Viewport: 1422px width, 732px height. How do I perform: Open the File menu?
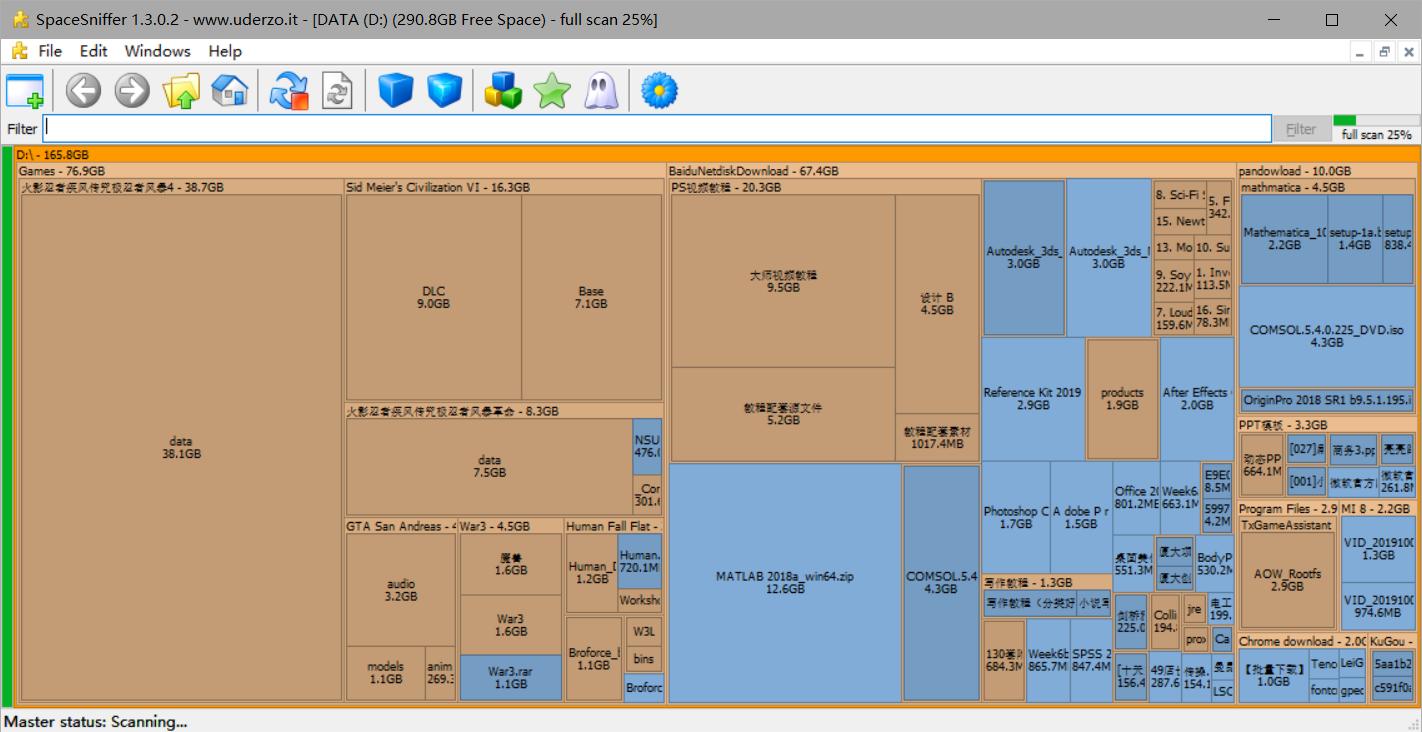pos(49,51)
